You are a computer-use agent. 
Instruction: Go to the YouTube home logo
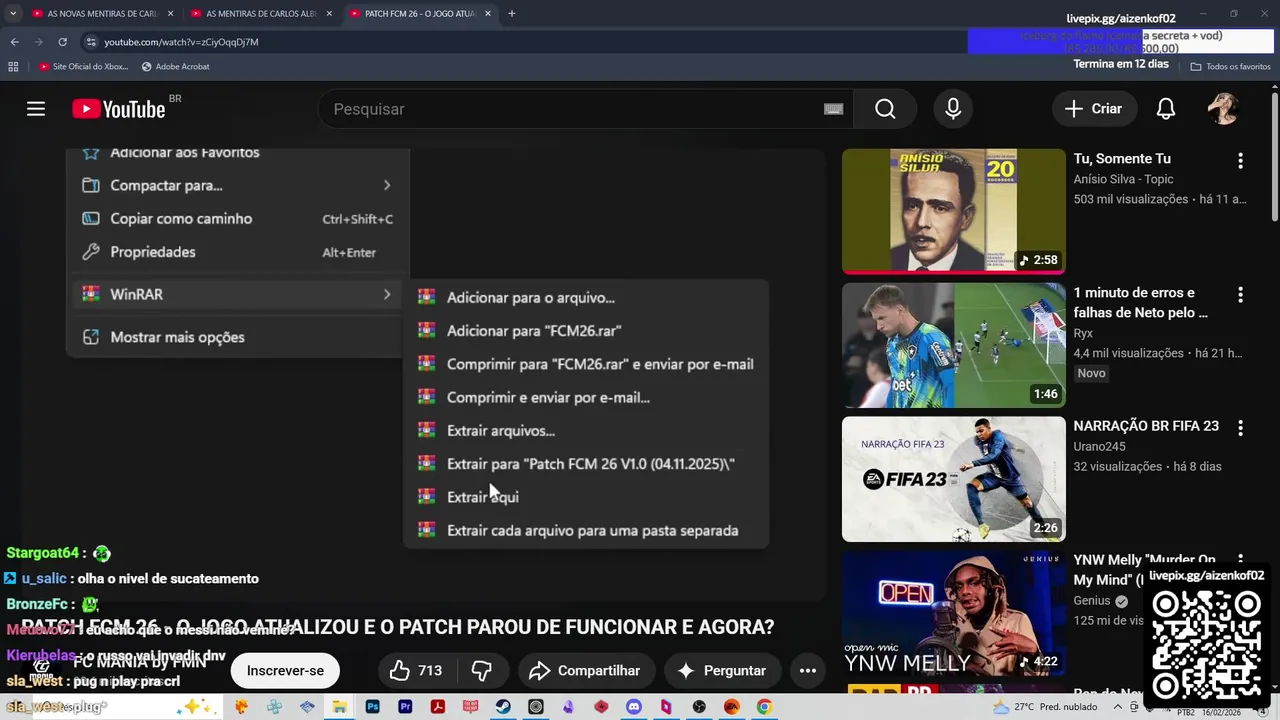[x=119, y=109]
